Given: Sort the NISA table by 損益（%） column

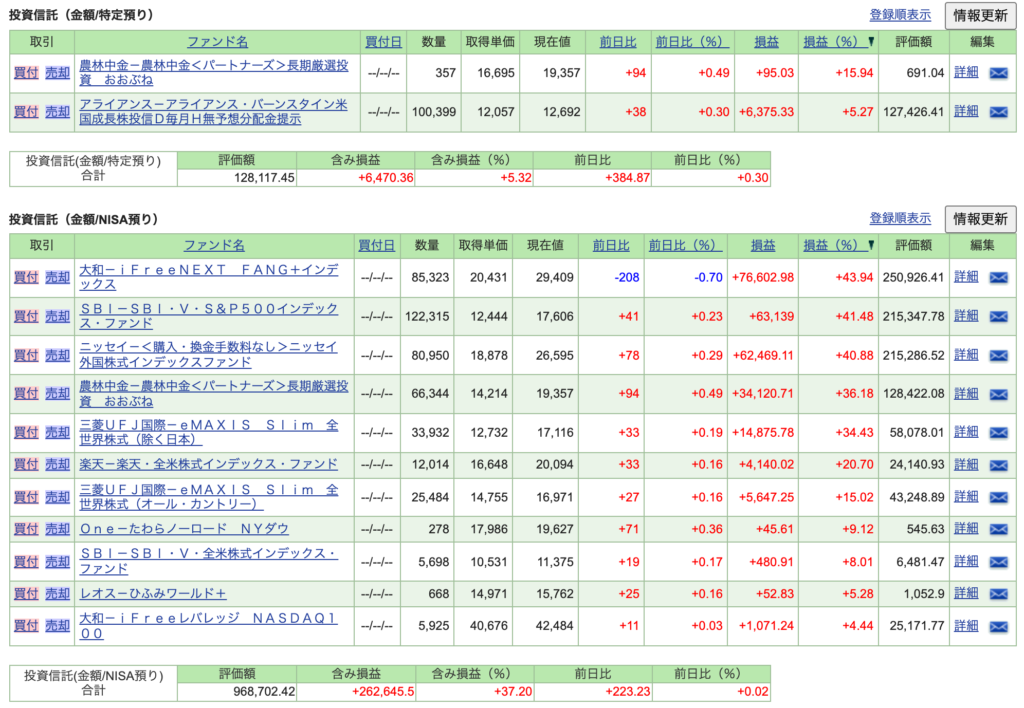Looking at the screenshot, I should pos(834,246).
